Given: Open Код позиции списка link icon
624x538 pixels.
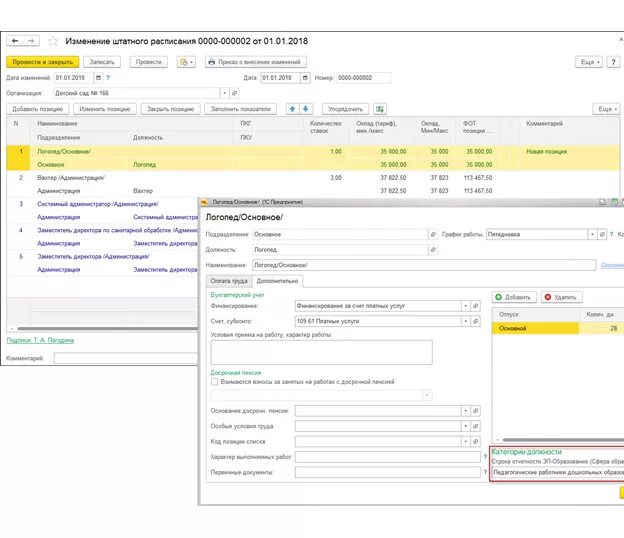Looking at the screenshot, I should pyautogui.click(x=475, y=441).
